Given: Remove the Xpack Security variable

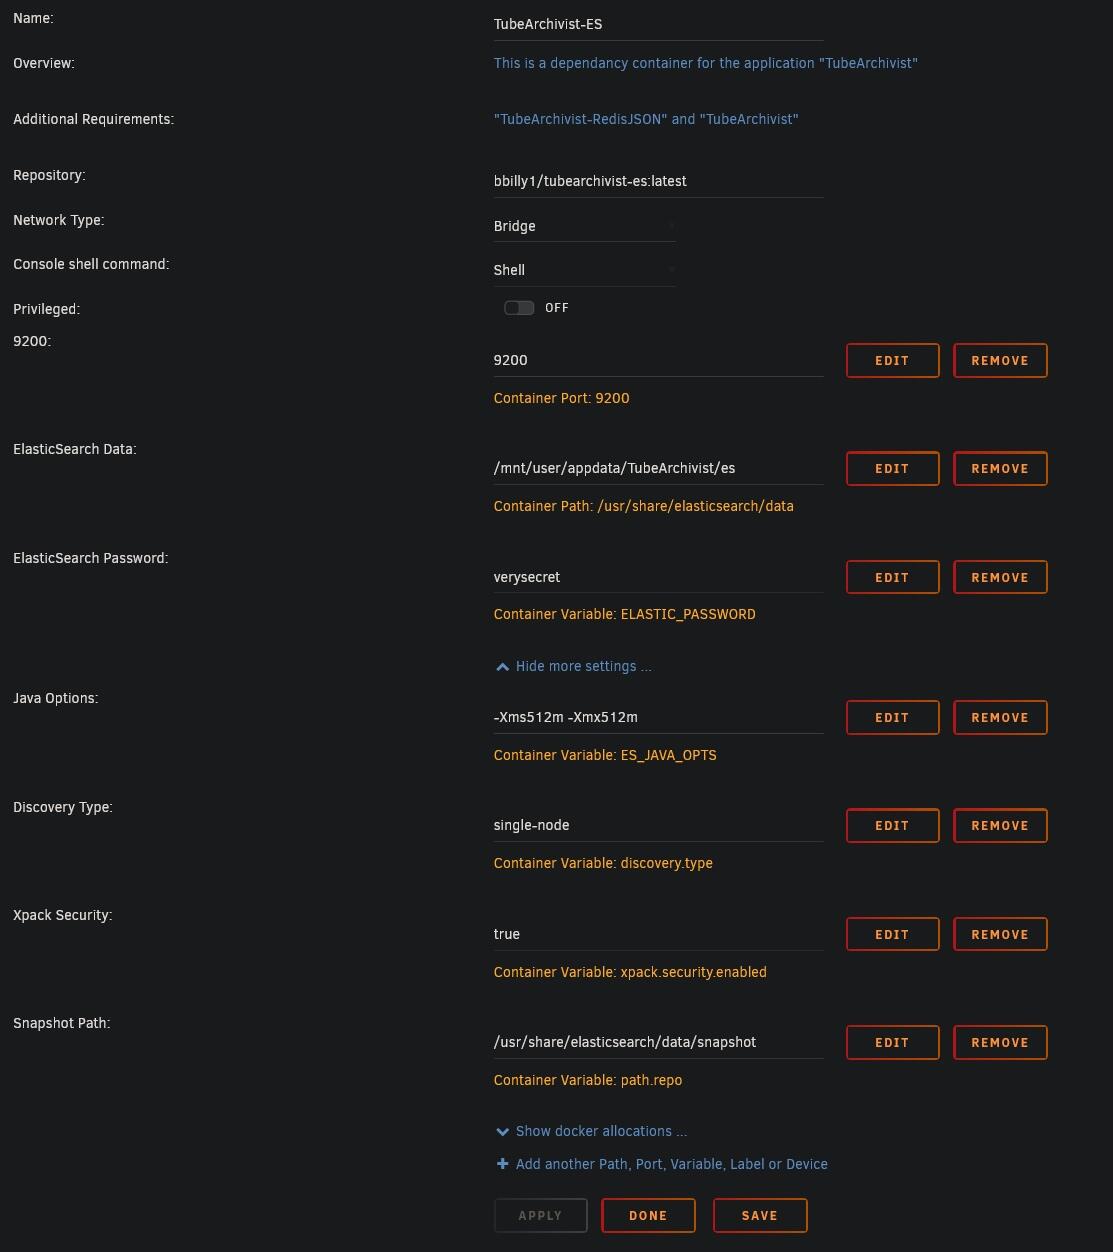Looking at the screenshot, I should pos(1000,935).
